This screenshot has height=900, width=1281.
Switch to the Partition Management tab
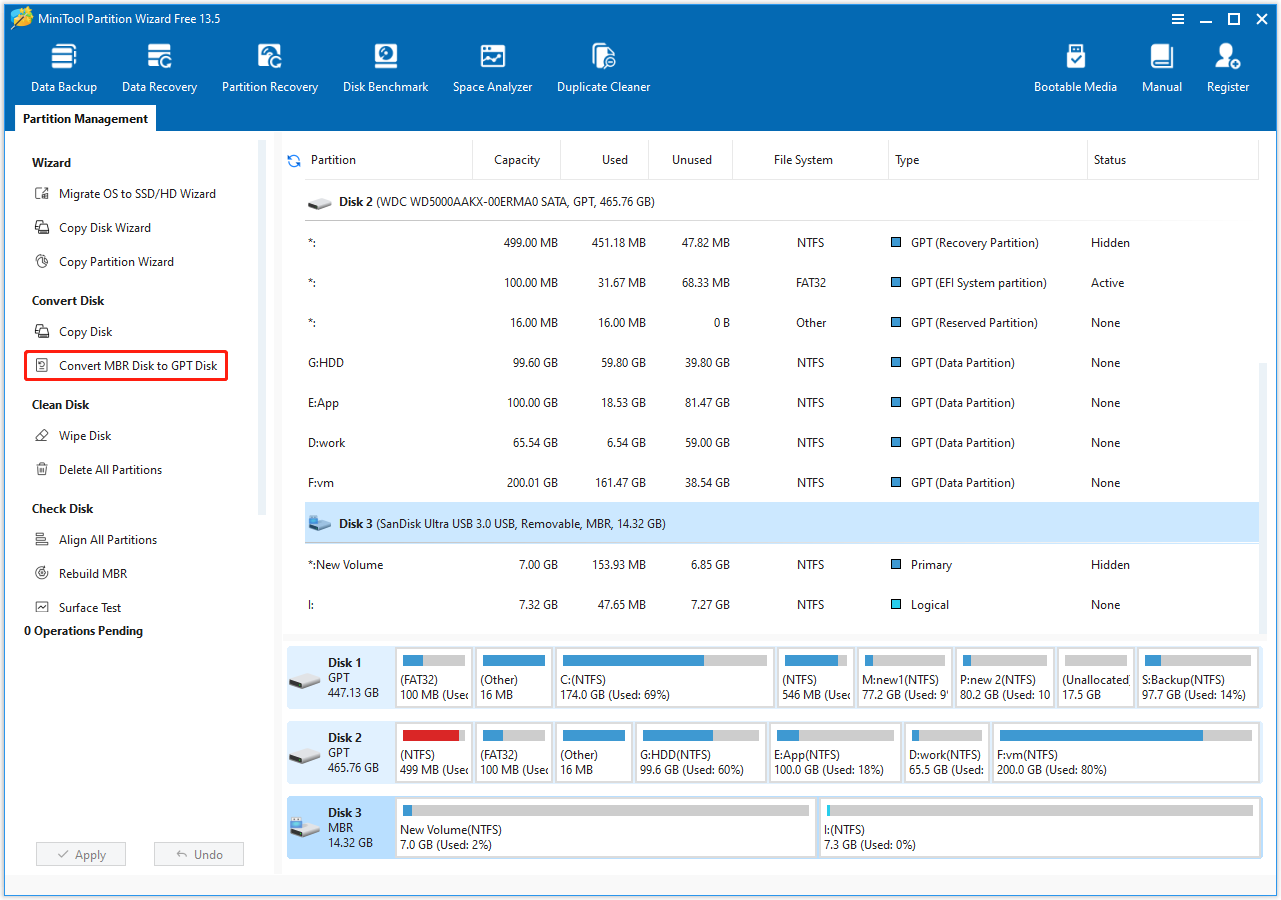pyautogui.click(x=84, y=118)
